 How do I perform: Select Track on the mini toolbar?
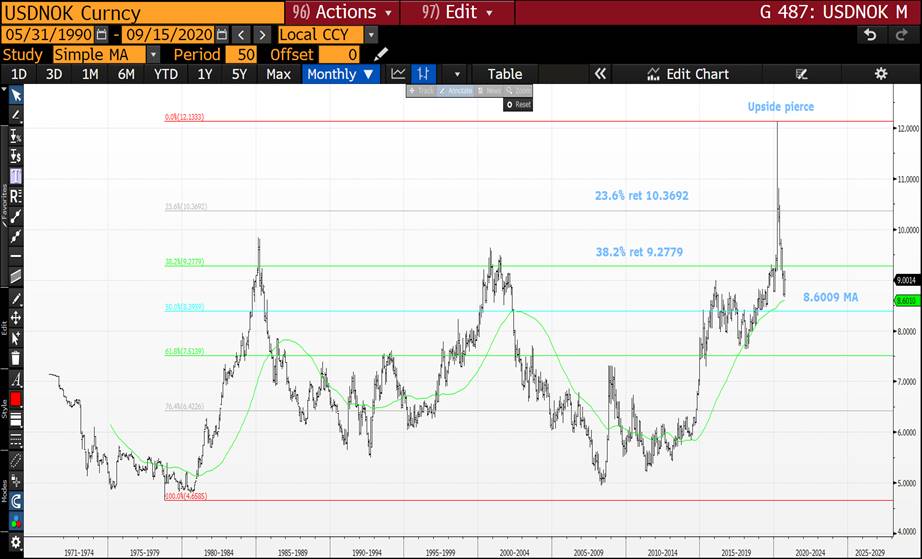coord(421,91)
